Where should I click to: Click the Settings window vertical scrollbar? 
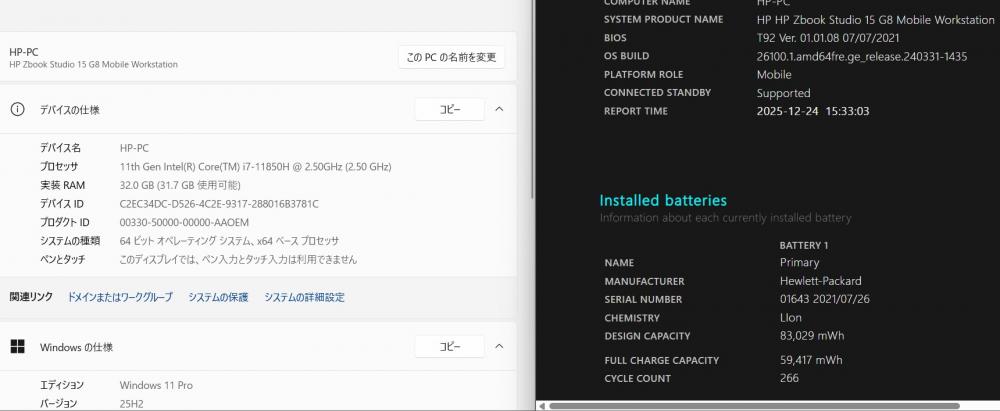point(531,100)
